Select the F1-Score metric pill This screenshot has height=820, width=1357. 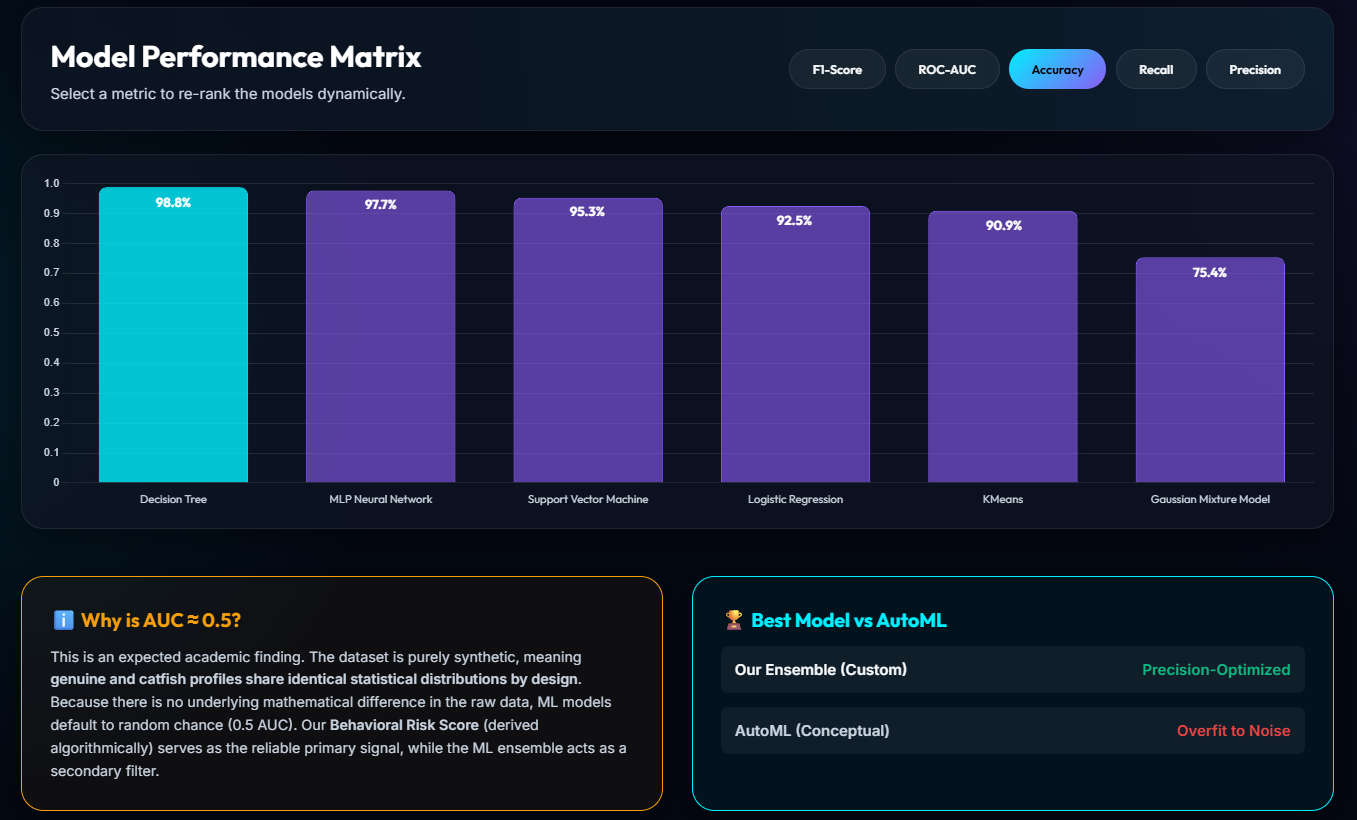(x=838, y=70)
